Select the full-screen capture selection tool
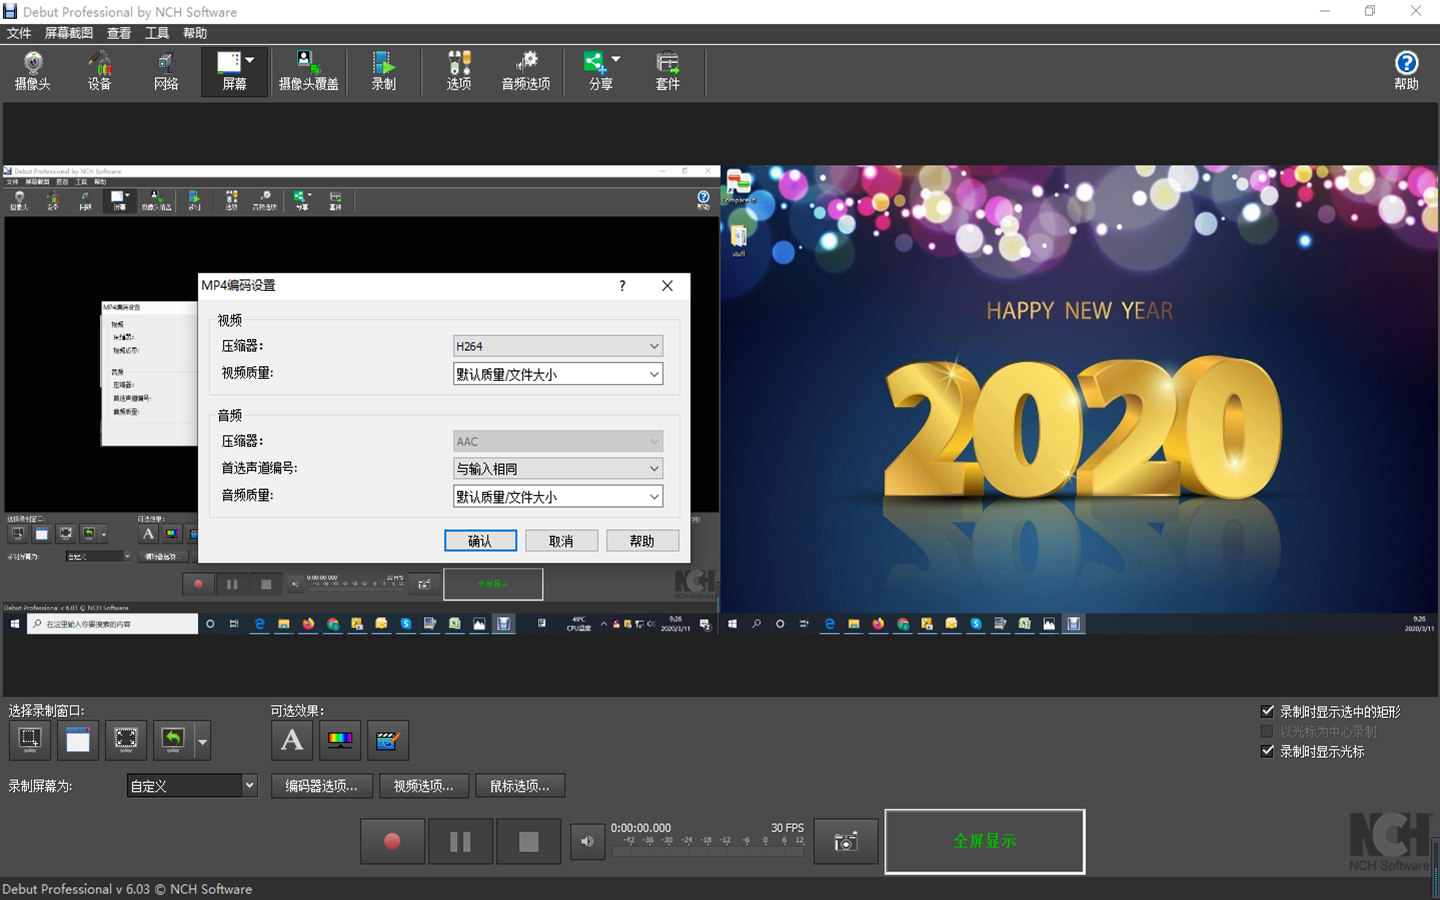 click(126, 740)
